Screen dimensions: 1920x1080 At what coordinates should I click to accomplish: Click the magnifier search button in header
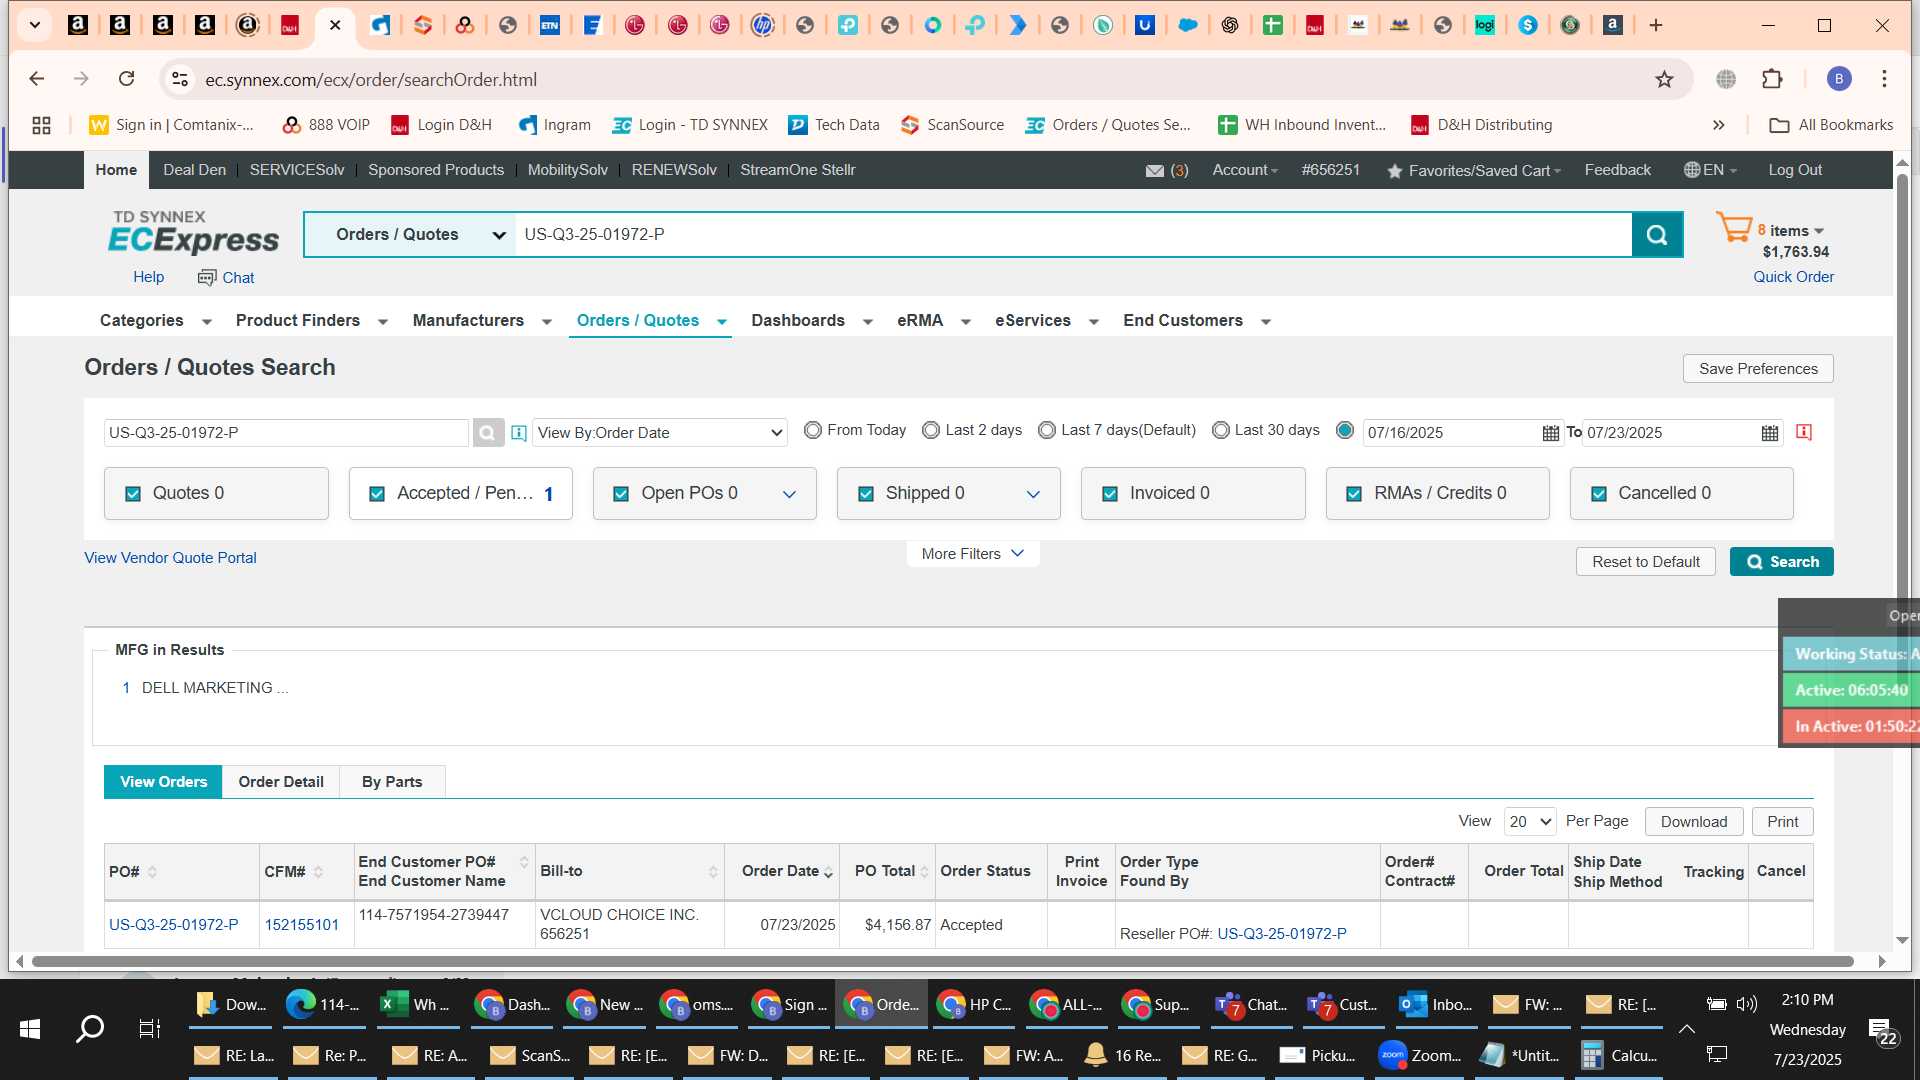[x=1657, y=235]
